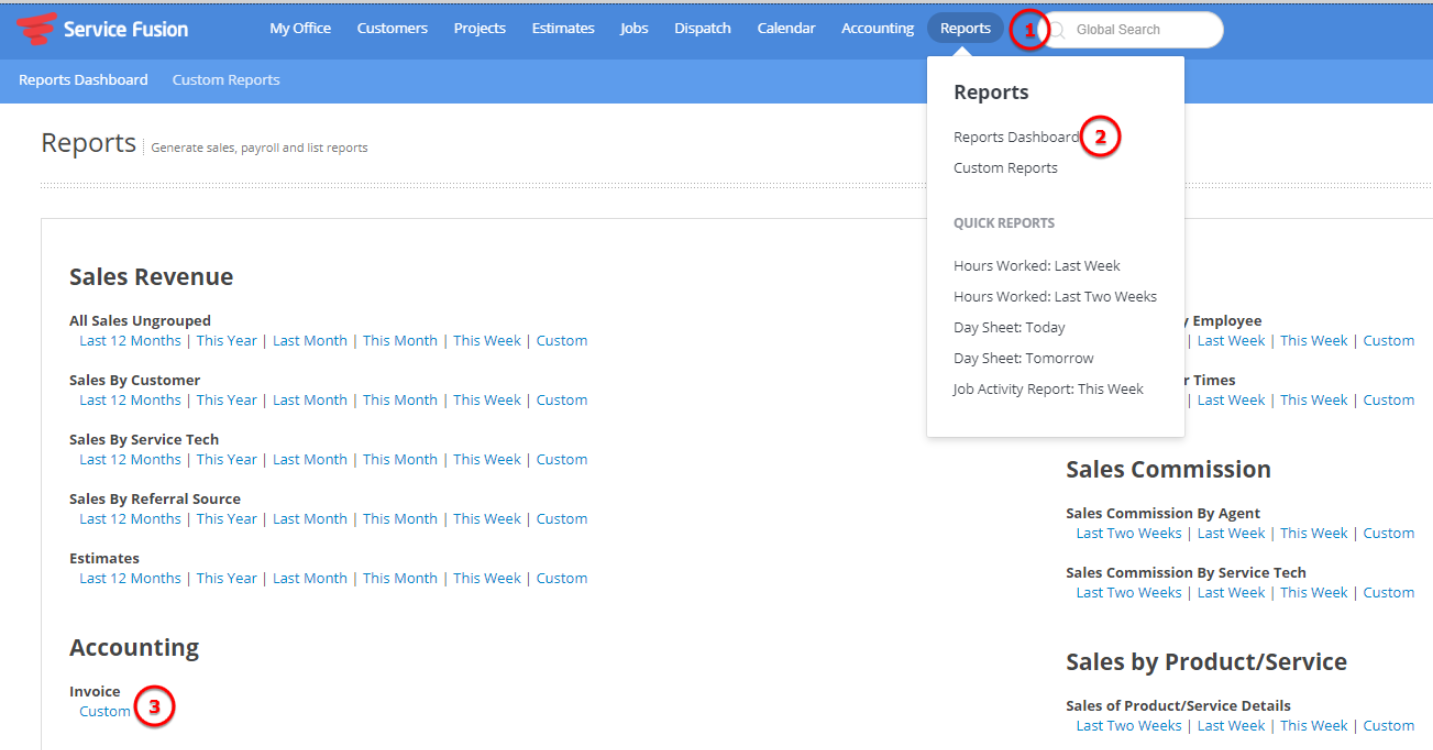This screenshot has width=1433, height=750.
Task: Open Sales By Customer Last 12 Months
Action: coord(130,400)
